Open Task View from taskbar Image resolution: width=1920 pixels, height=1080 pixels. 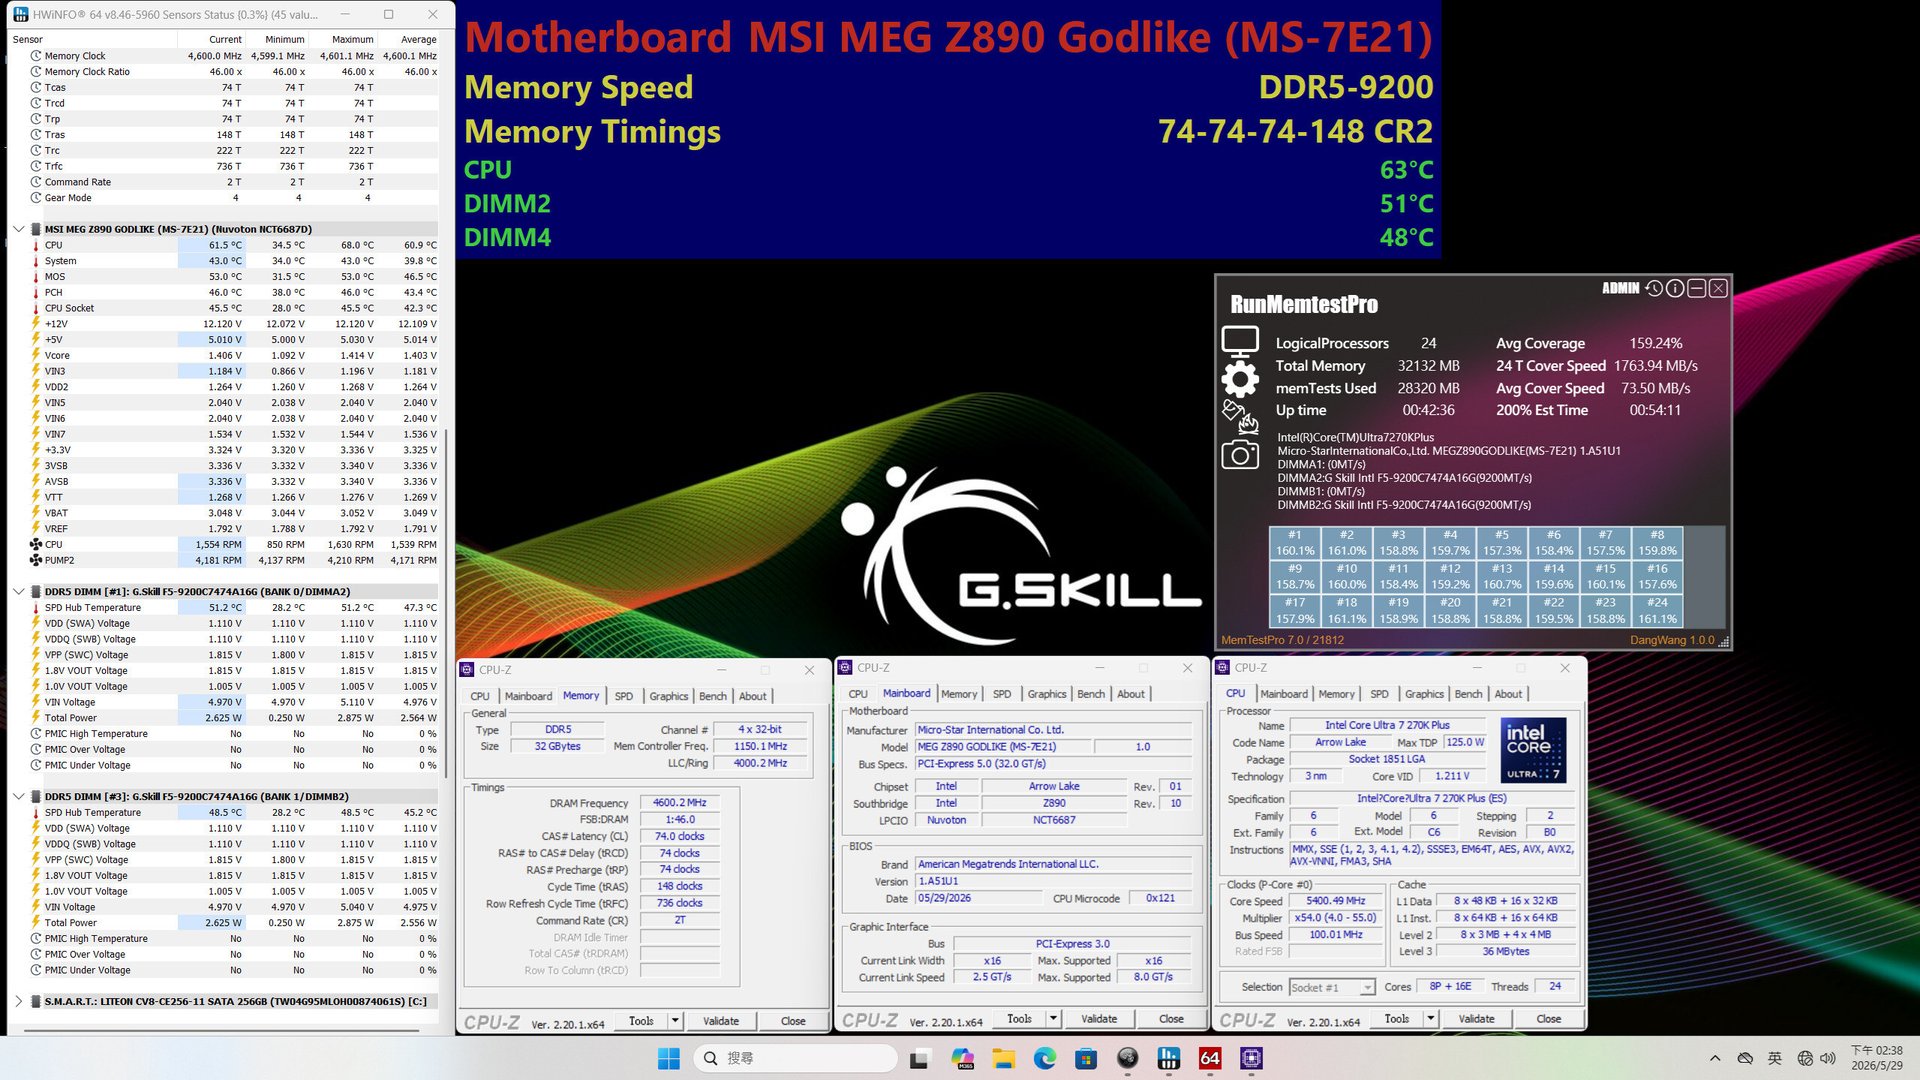click(x=921, y=1058)
